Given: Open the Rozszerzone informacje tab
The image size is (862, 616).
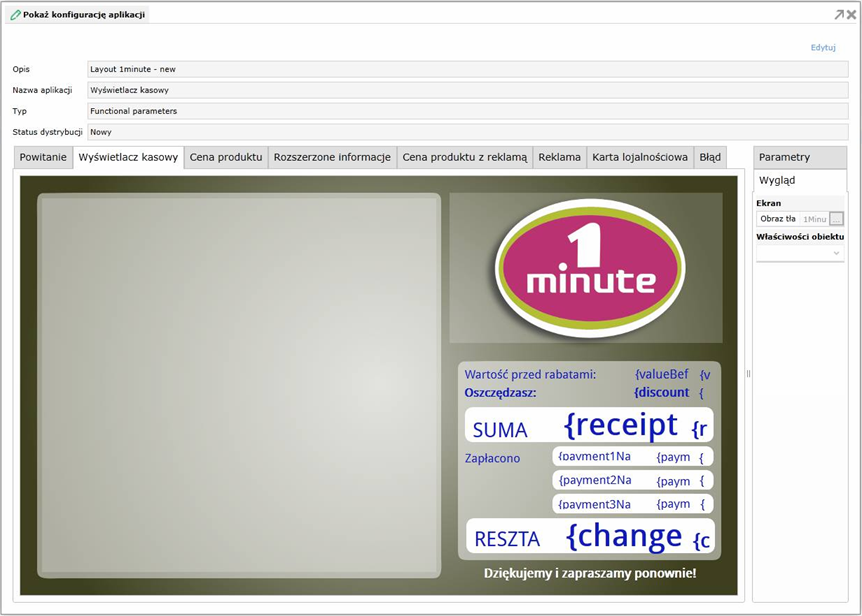Looking at the screenshot, I should 332,157.
